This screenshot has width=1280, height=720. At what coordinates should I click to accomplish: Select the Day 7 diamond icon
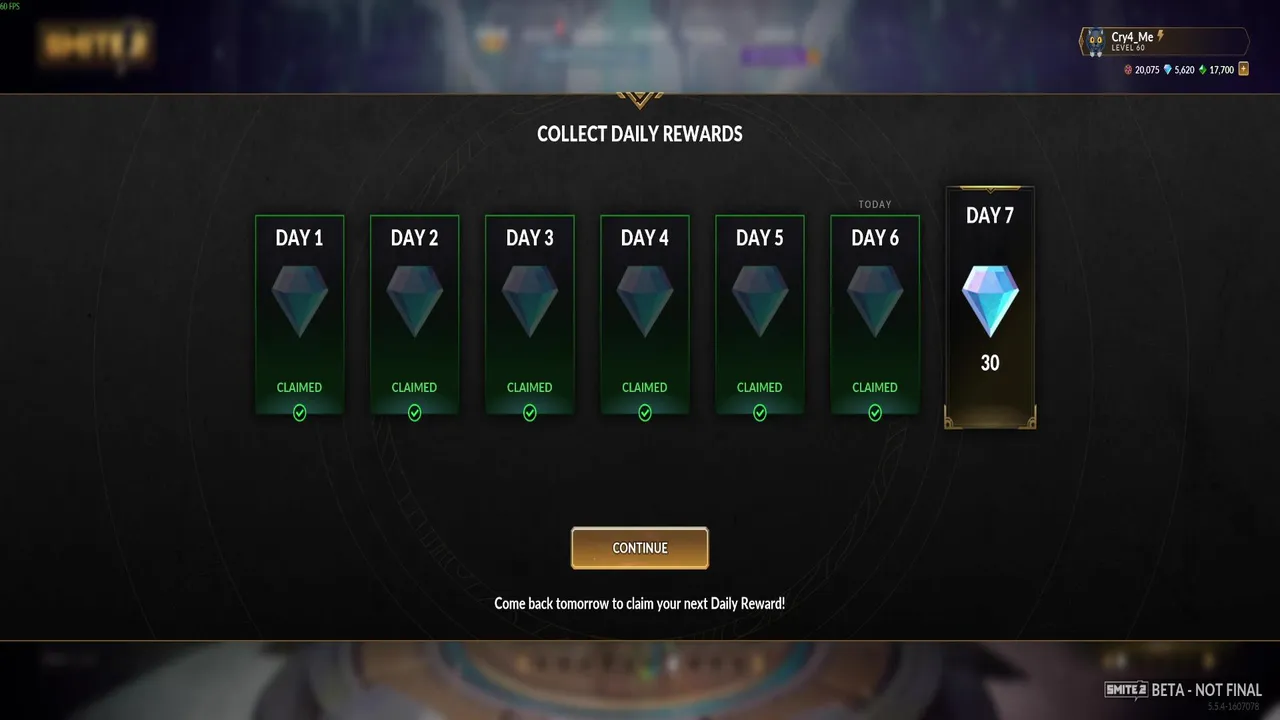[990, 302]
